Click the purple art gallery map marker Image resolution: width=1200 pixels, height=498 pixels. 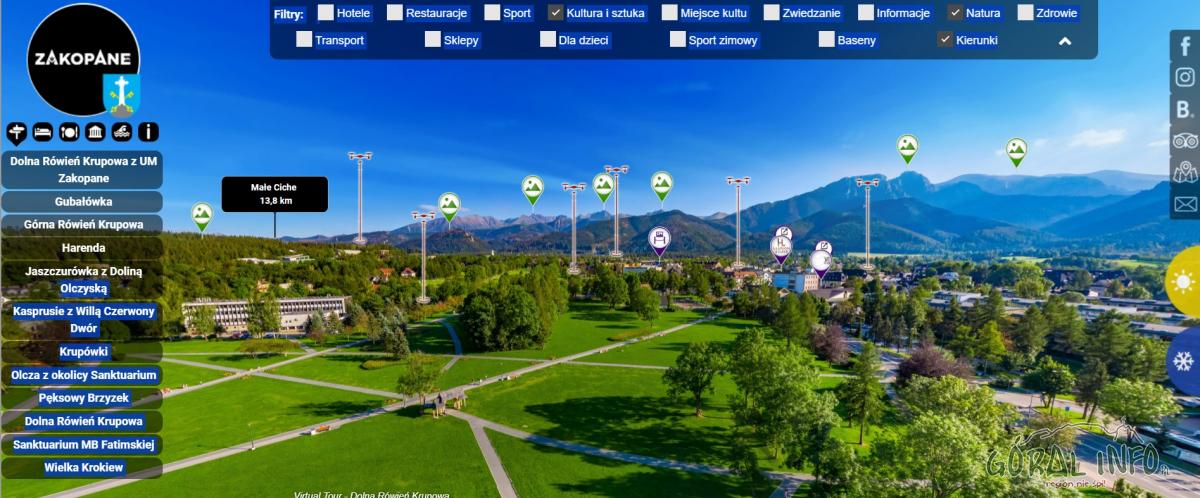point(659,241)
